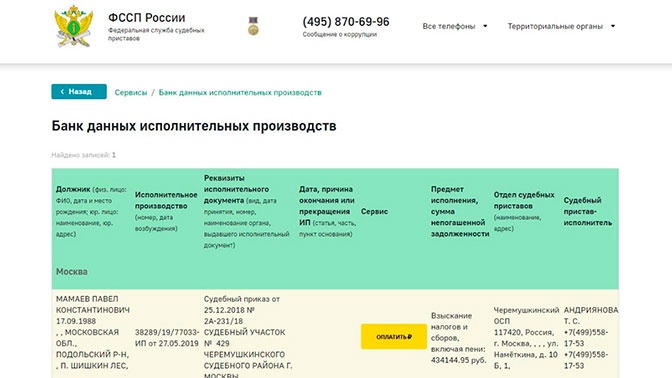Click the back chevron in Назад button
672x378 pixels.
[x=62, y=92]
